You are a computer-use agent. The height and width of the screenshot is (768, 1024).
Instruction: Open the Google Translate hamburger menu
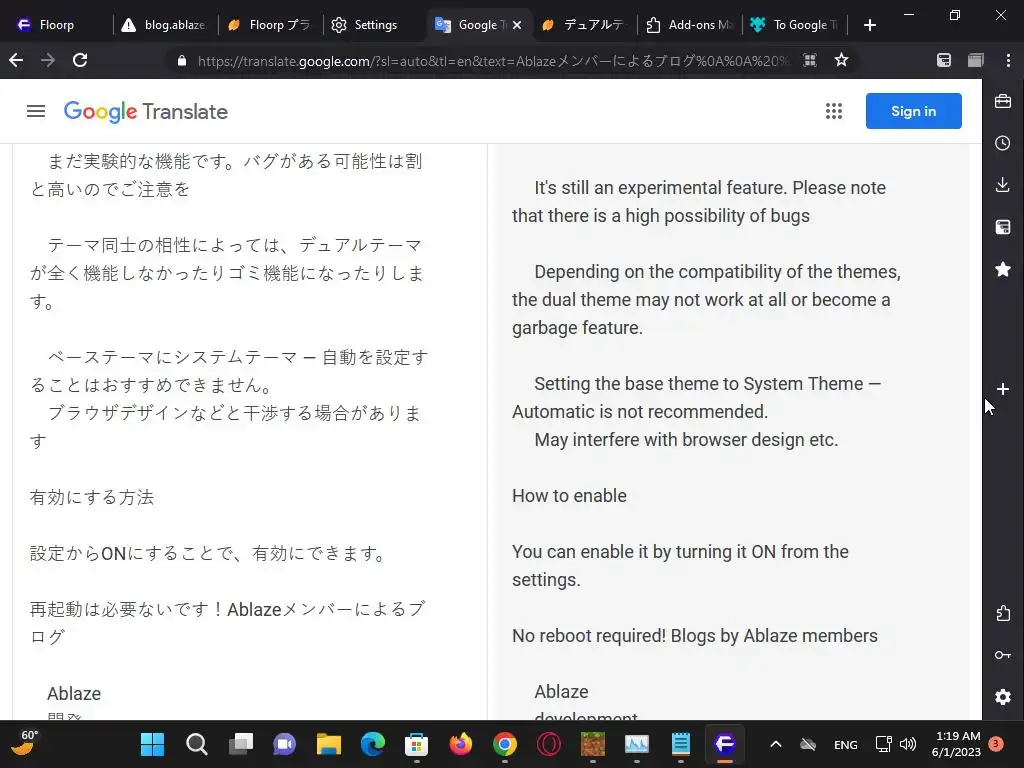point(36,111)
